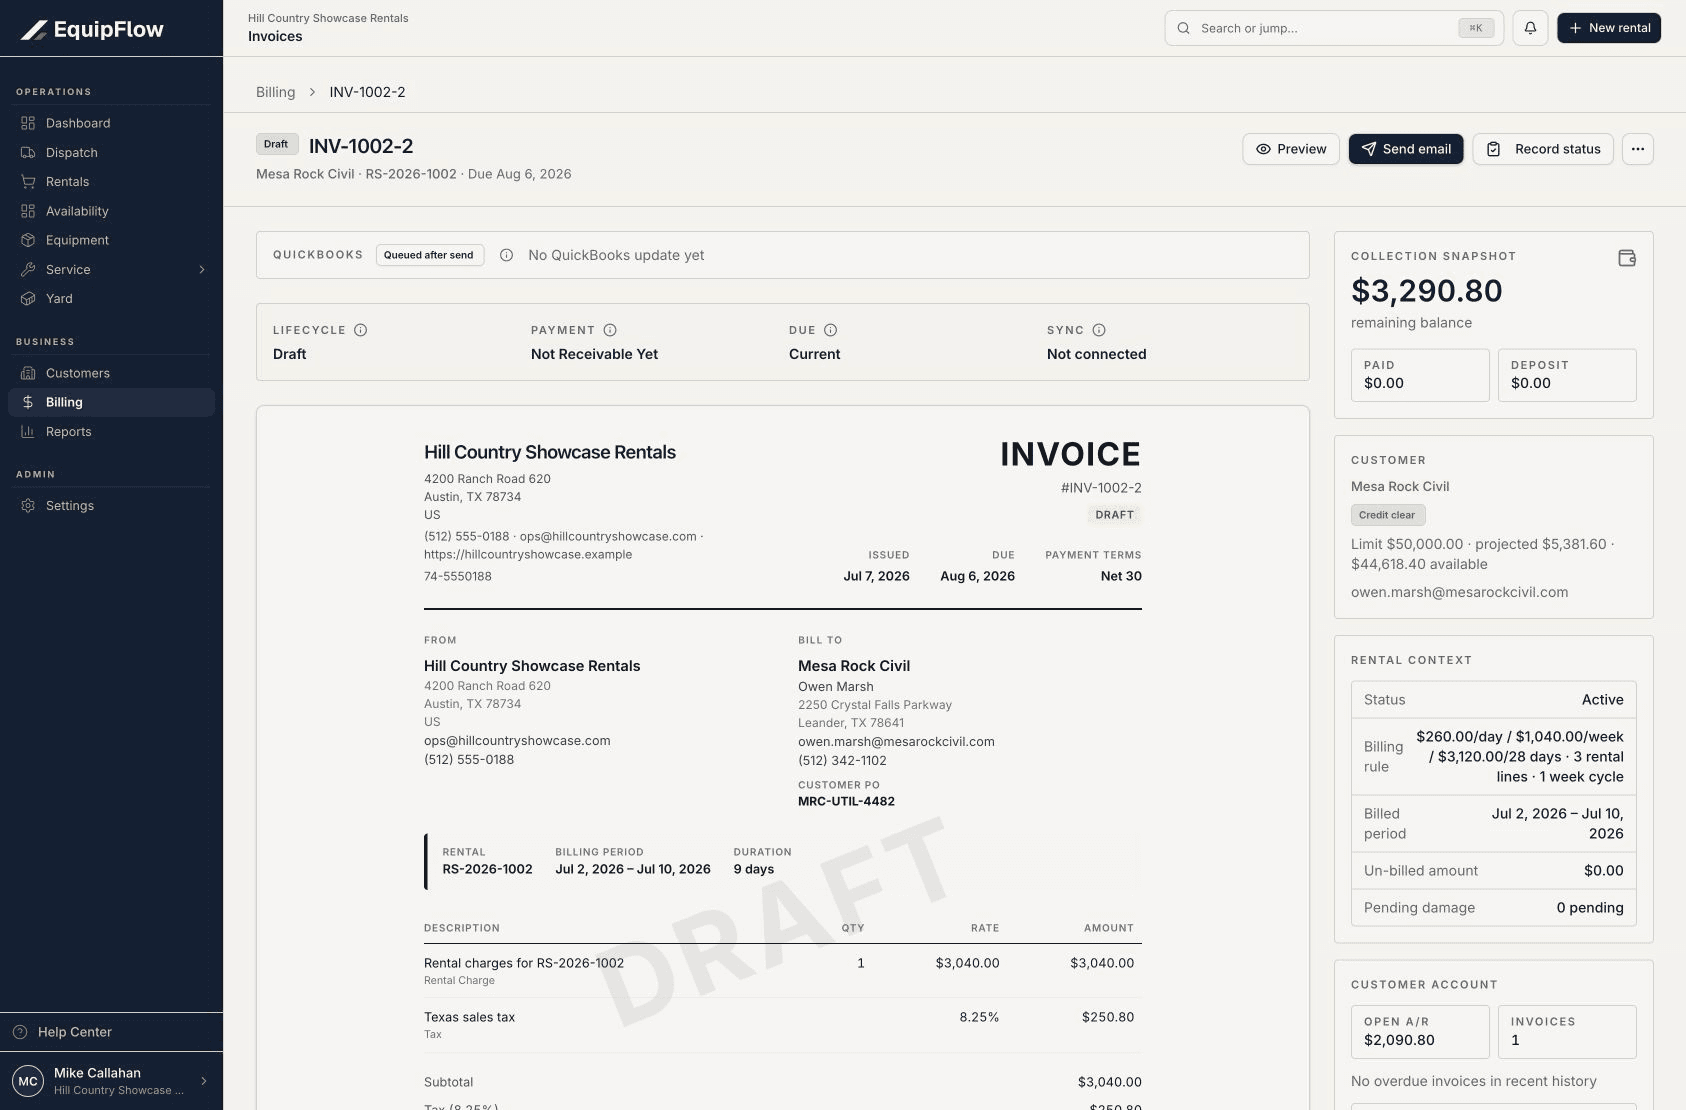Click the Texas sales tax line

pos(783,1025)
